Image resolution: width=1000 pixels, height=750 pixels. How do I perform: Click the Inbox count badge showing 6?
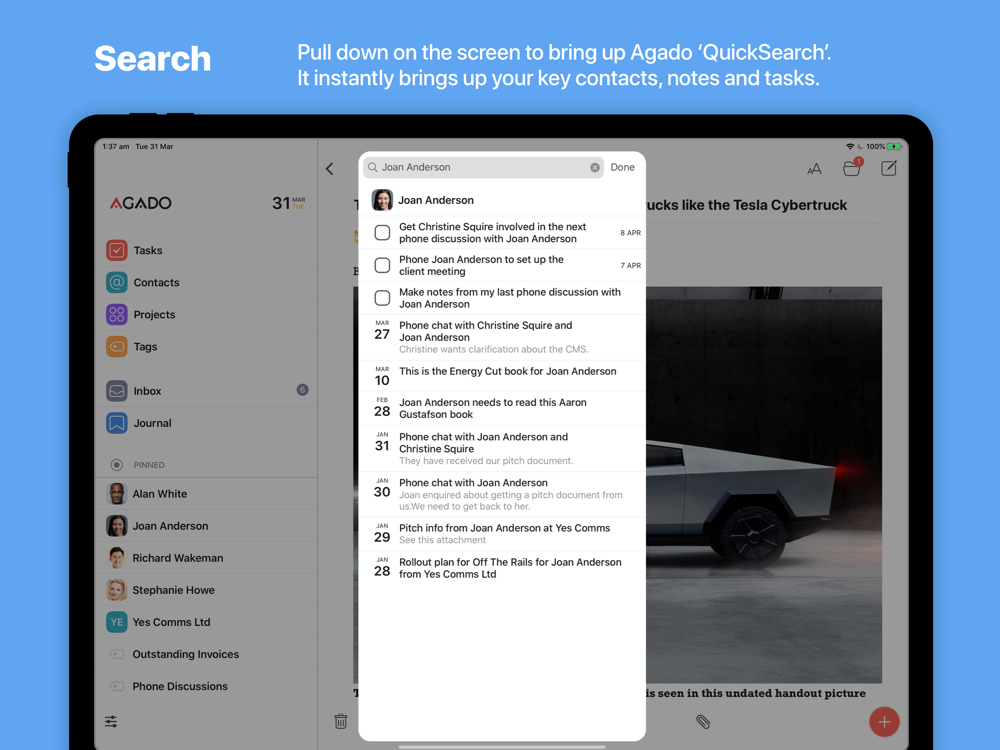click(302, 390)
